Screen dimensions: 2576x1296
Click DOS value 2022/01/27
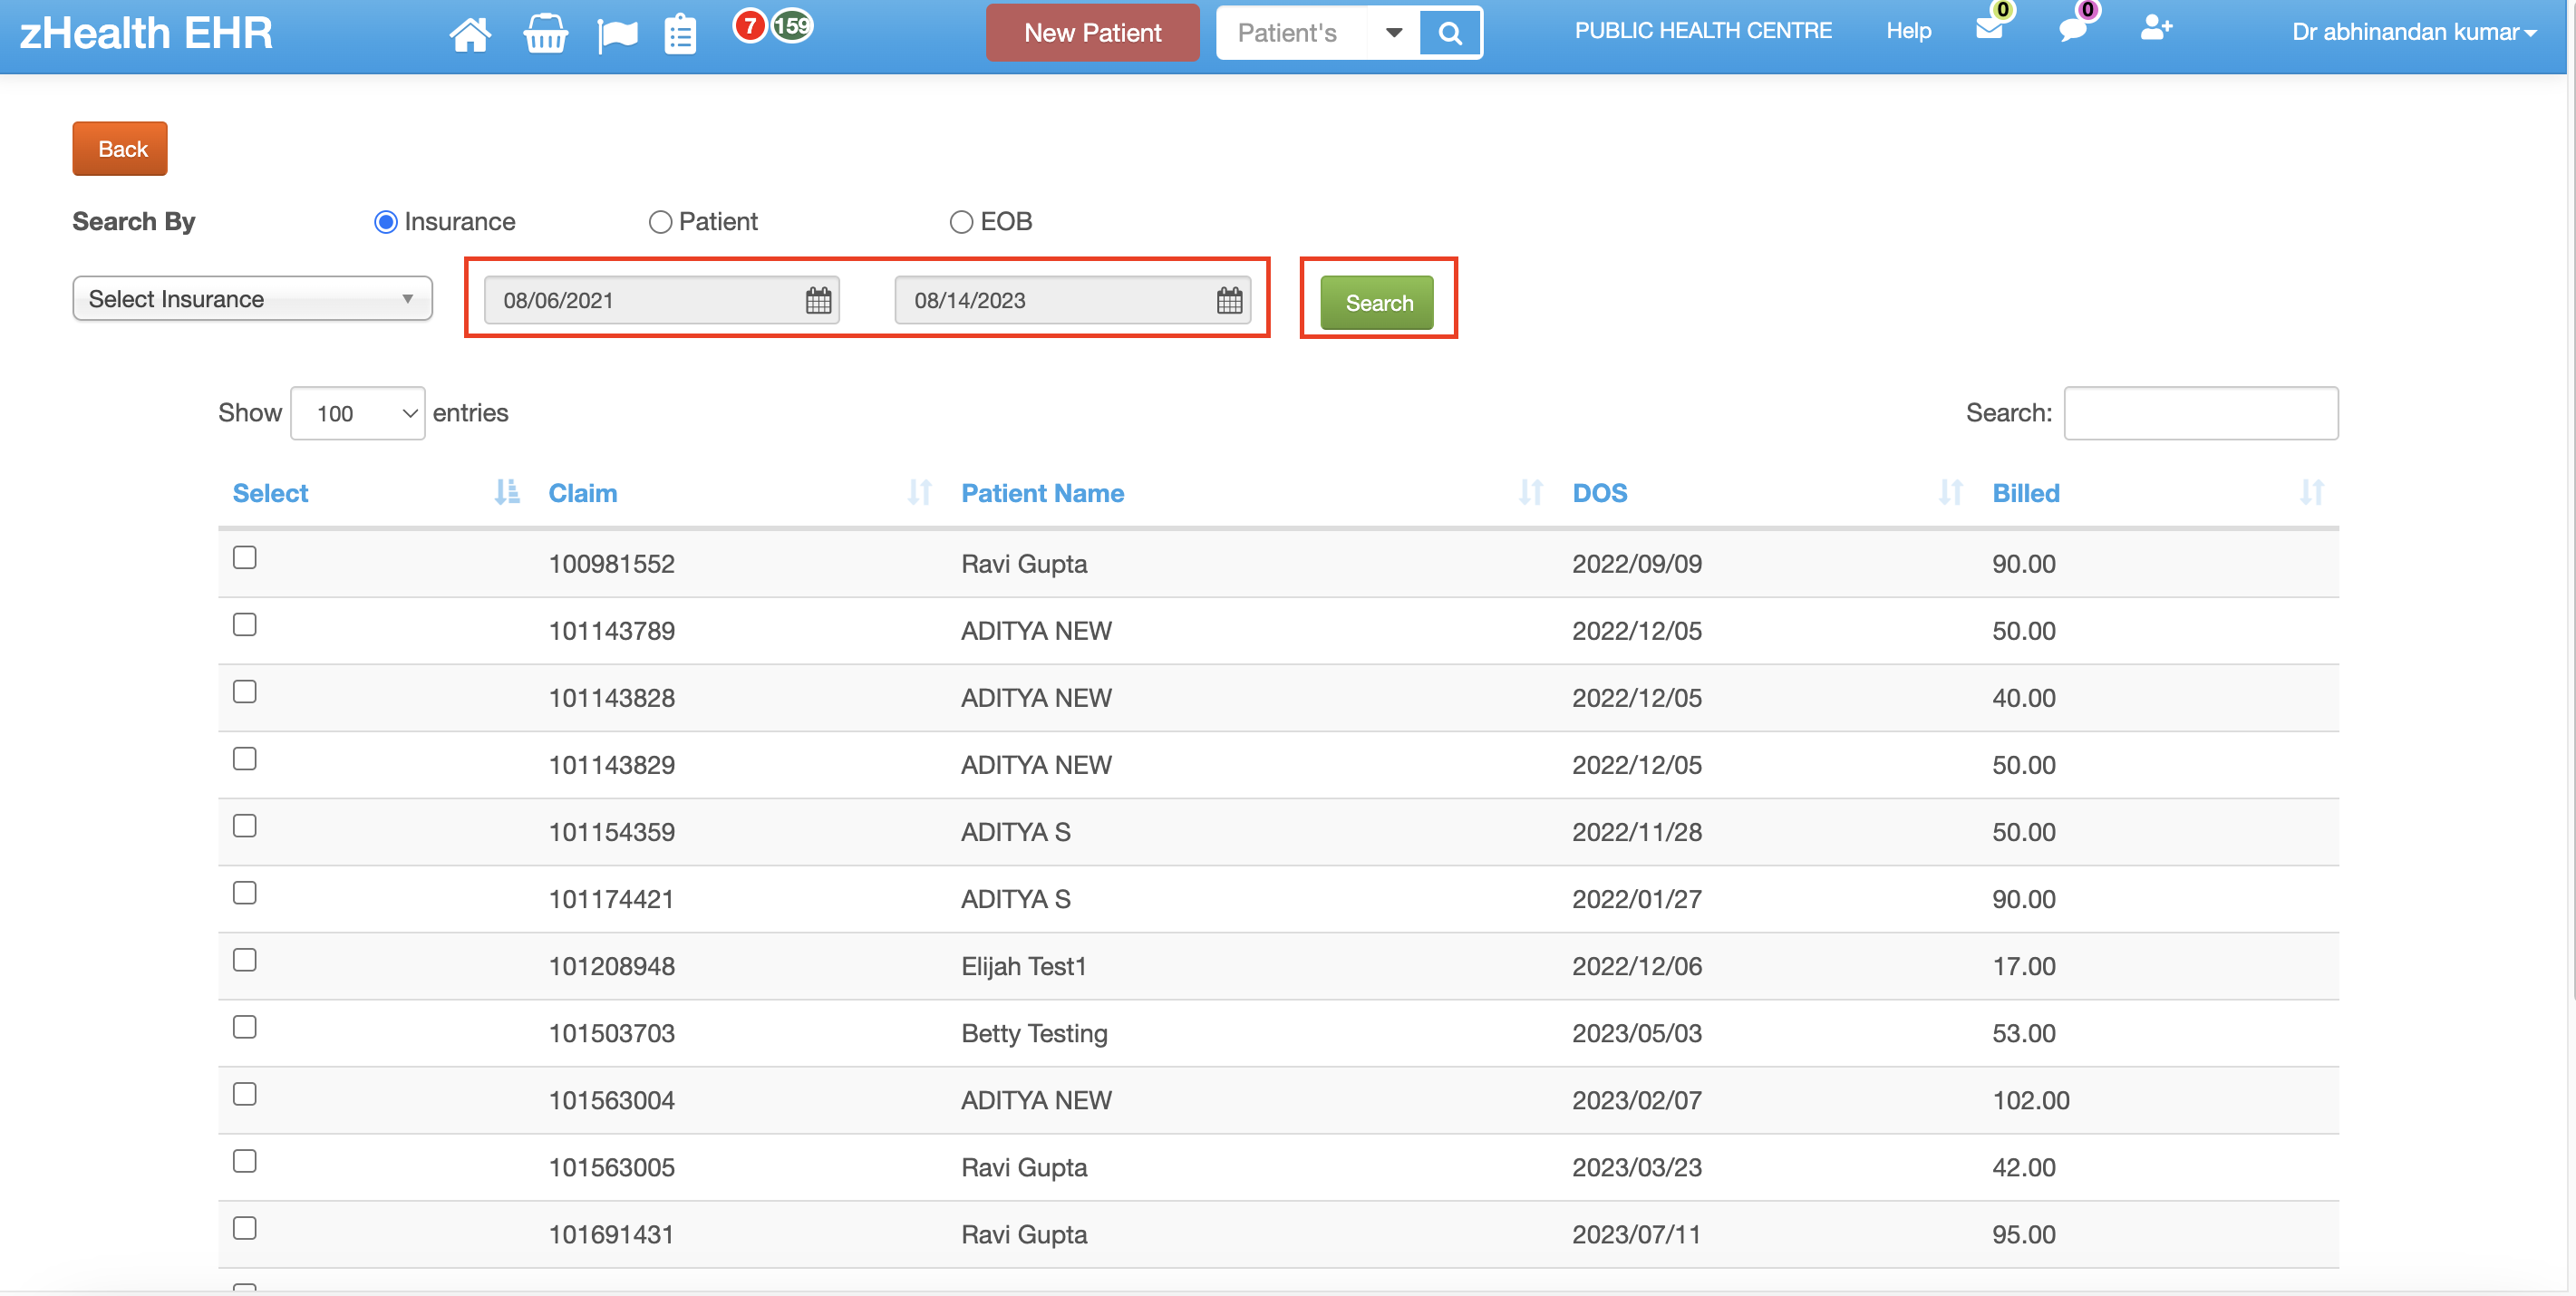point(1637,899)
